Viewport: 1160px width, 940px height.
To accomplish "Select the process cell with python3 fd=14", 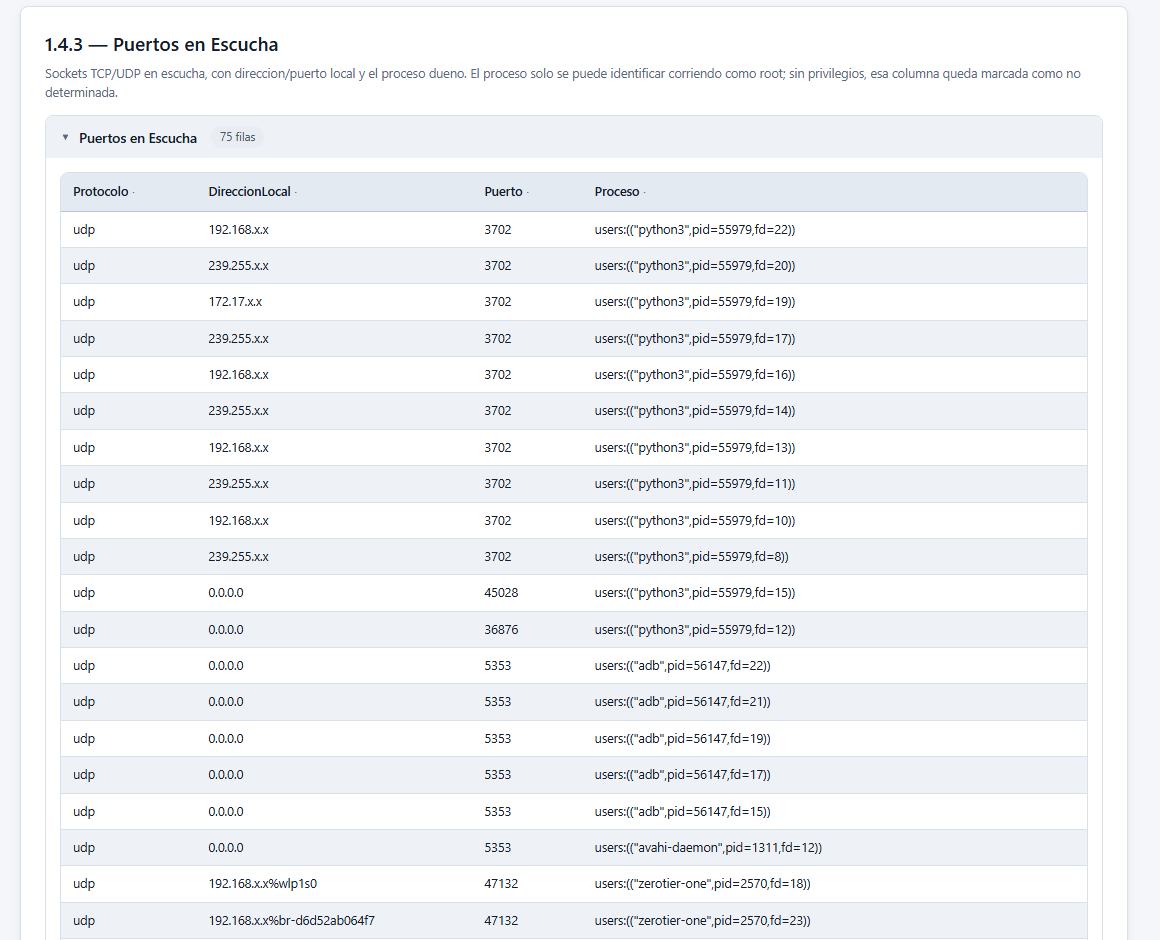I will coord(695,410).
